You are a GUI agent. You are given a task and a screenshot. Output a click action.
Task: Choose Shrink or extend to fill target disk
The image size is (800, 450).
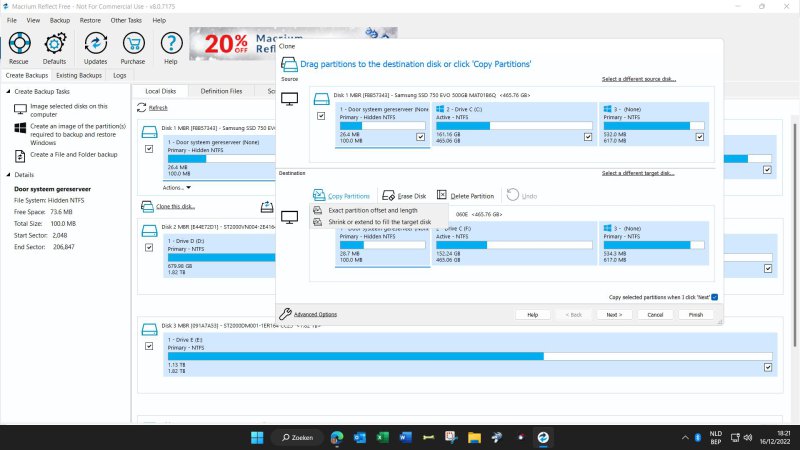click(379, 222)
